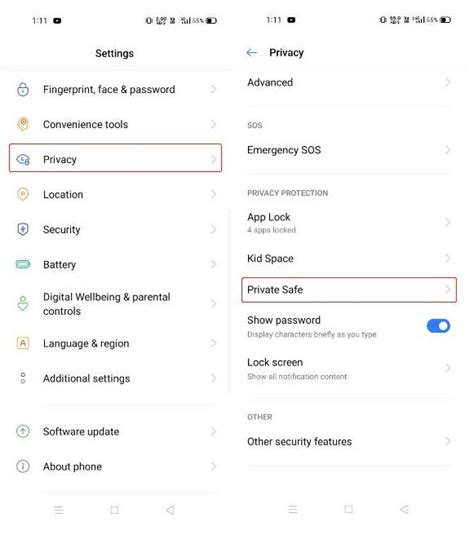
Task: Open the chevron next to App Lock
Action: click(448, 222)
